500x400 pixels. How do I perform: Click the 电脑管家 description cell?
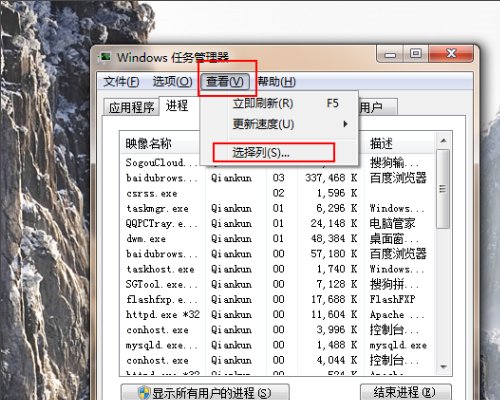coord(392,224)
